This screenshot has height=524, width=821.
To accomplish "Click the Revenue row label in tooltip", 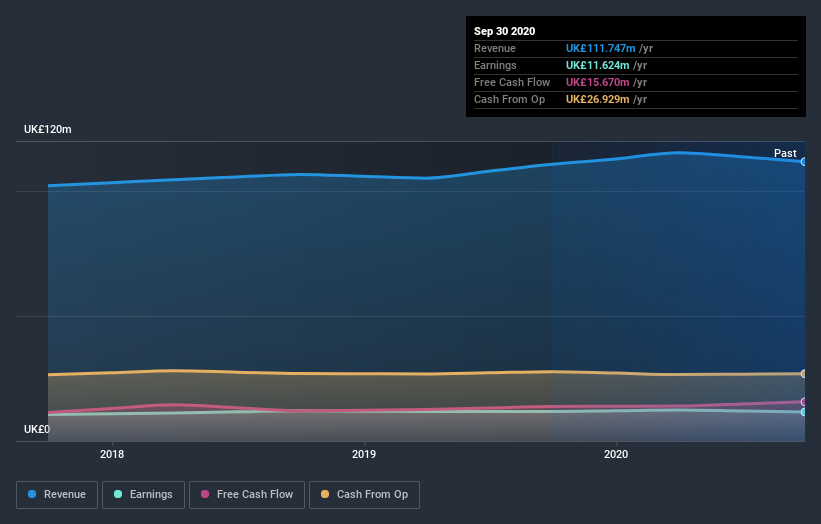I will (x=495, y=48).
